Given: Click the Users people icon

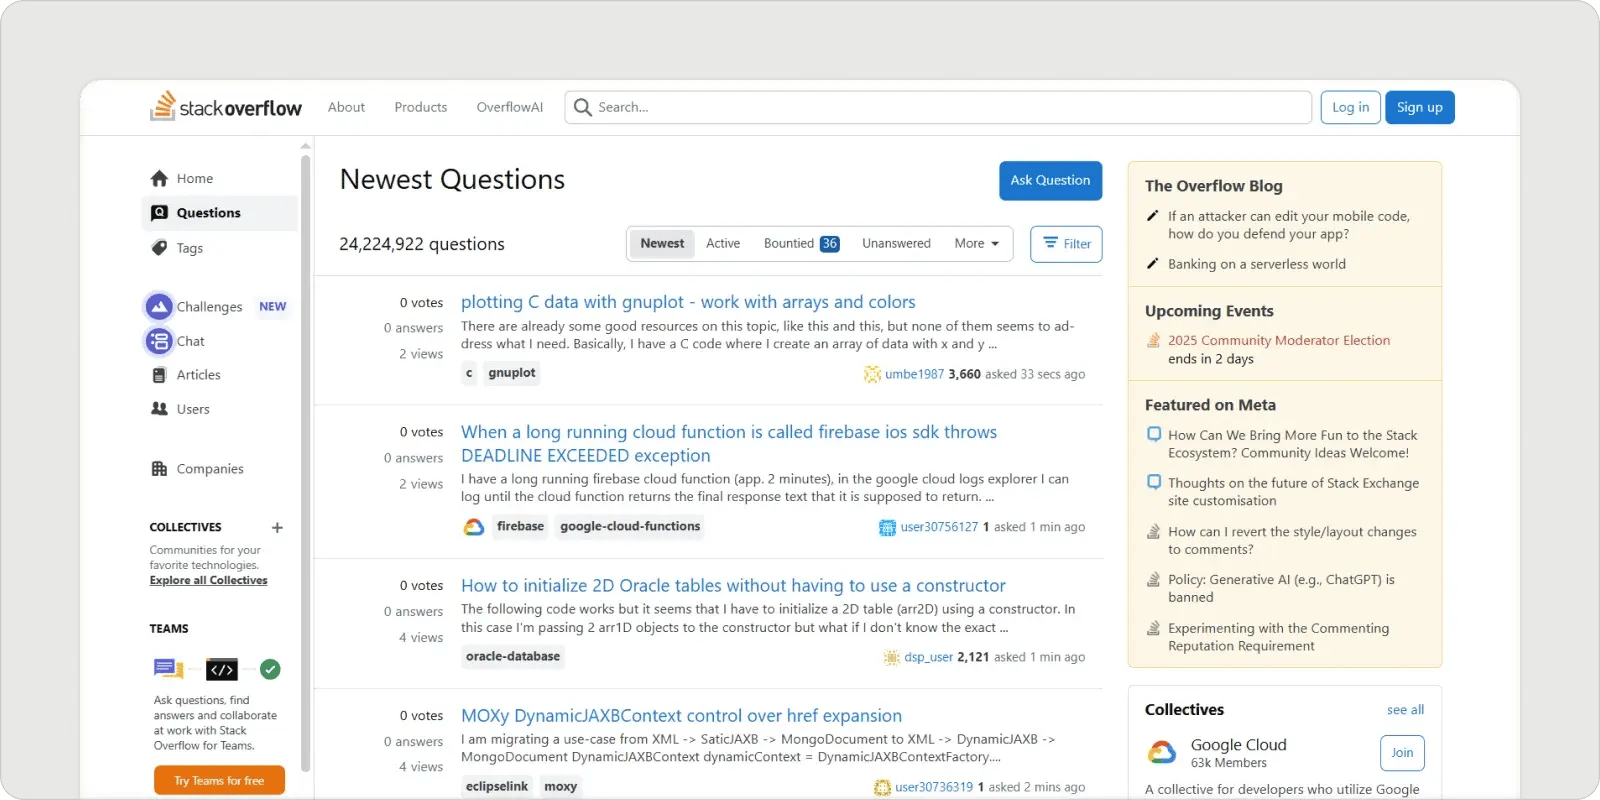Looking at the screenshot, I should 159,408.
